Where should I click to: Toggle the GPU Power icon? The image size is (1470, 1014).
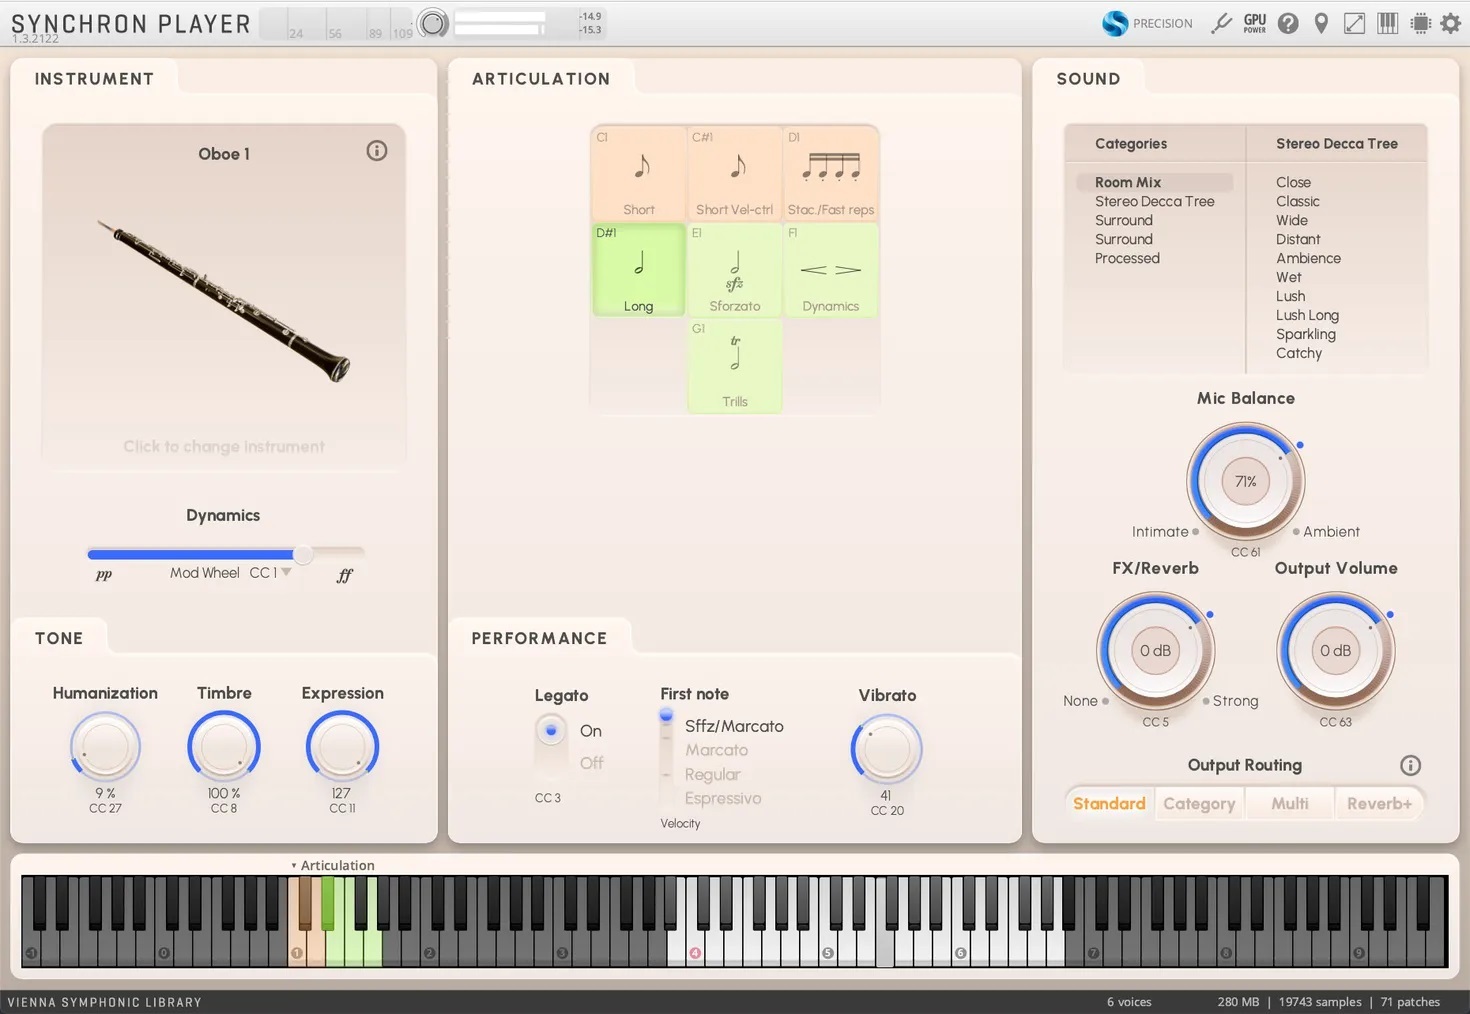click(x=1254, y=23)
